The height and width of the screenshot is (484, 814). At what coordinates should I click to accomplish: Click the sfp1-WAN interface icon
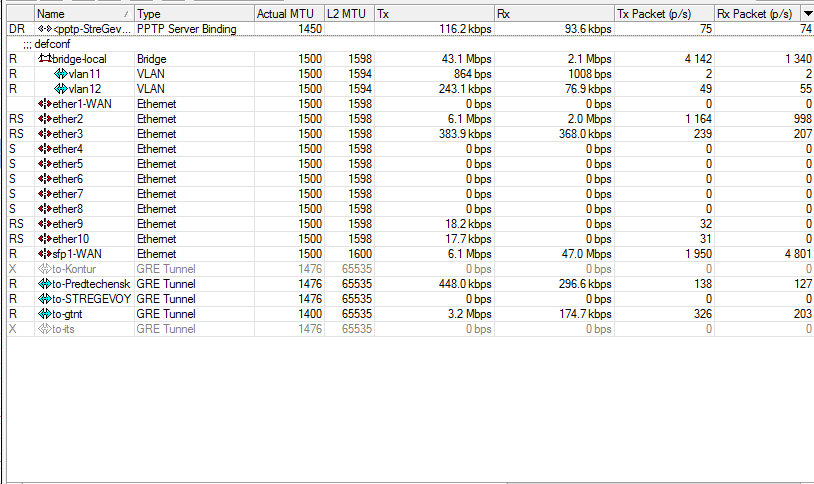click(45, 254)
